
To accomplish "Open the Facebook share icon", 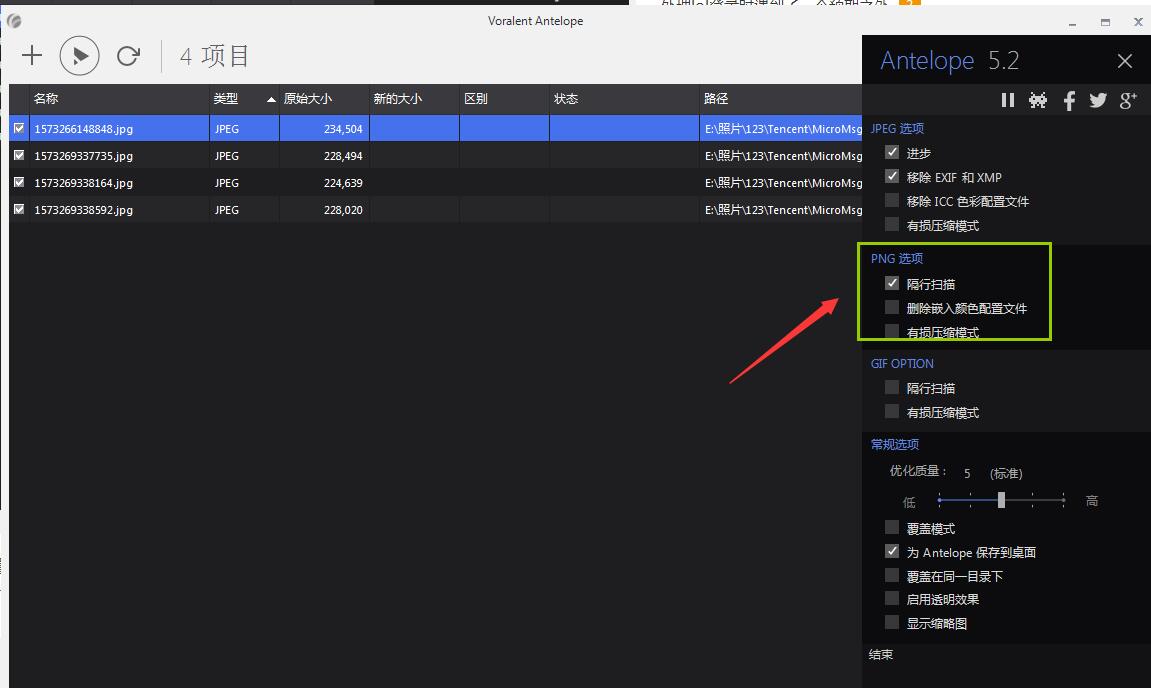I will point(1069,100).
